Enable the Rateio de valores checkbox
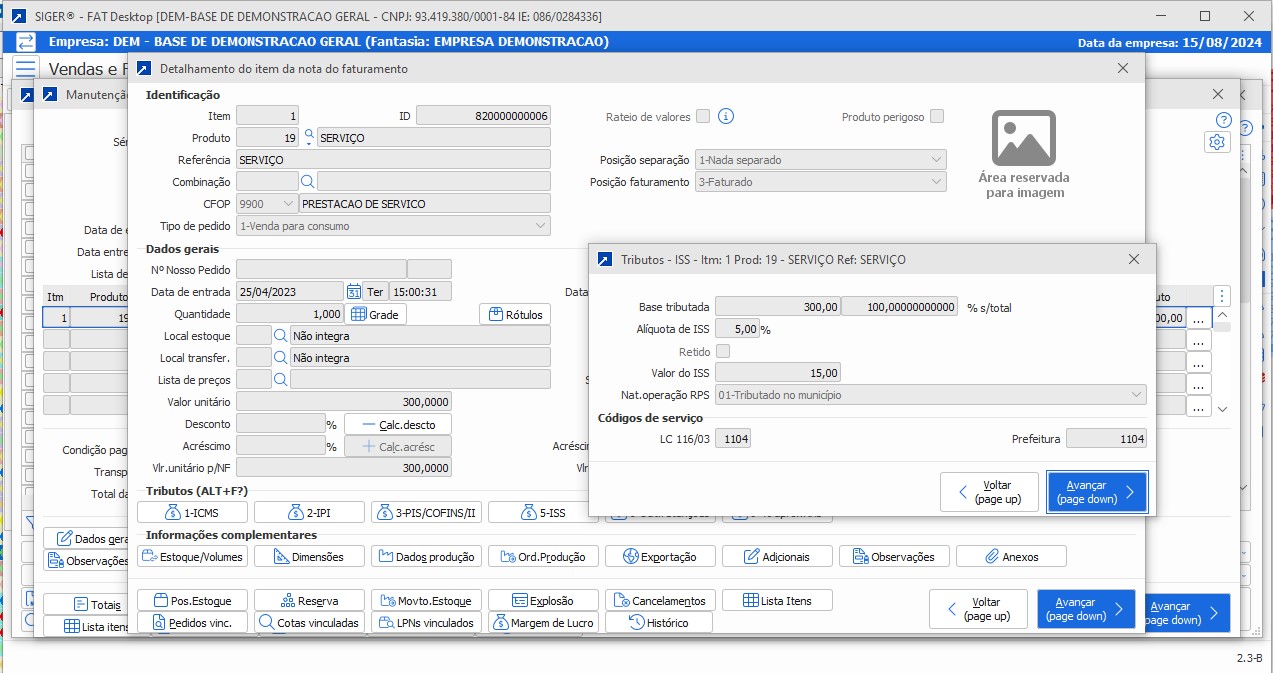Viewport: 1273px width, 673px height. coord(703,116)
